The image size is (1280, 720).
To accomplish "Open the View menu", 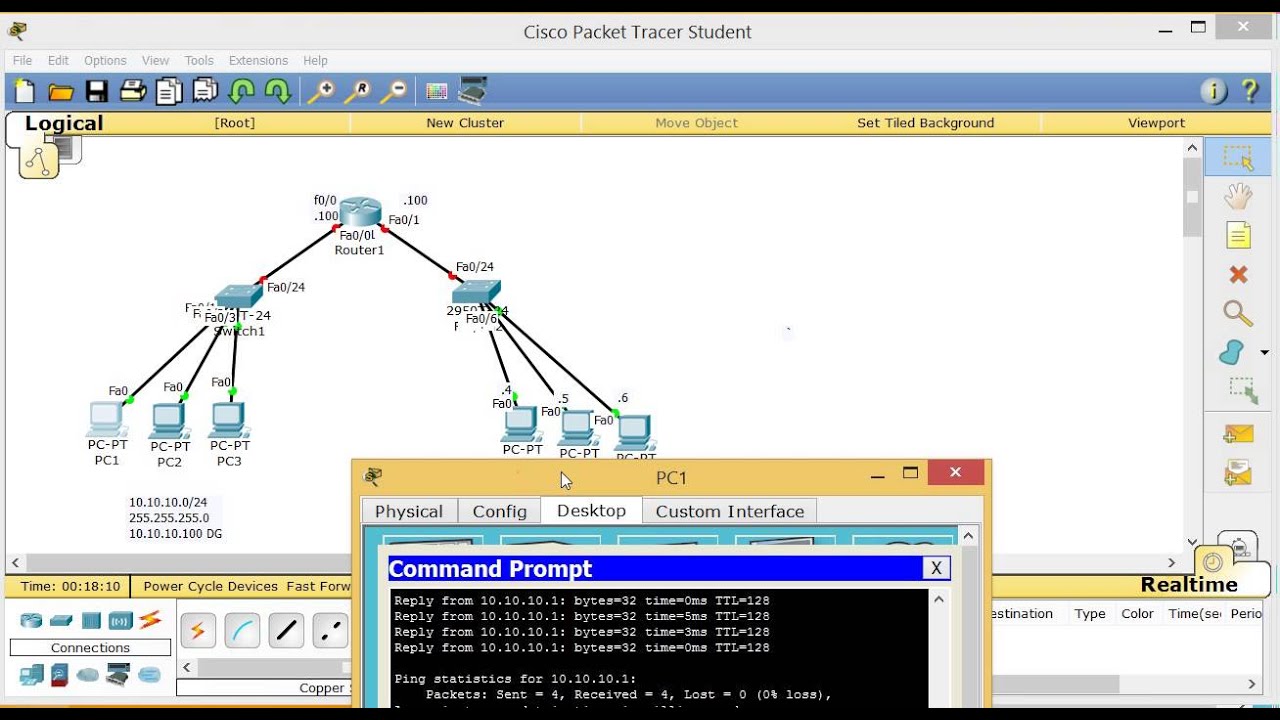I will [155, 60].
